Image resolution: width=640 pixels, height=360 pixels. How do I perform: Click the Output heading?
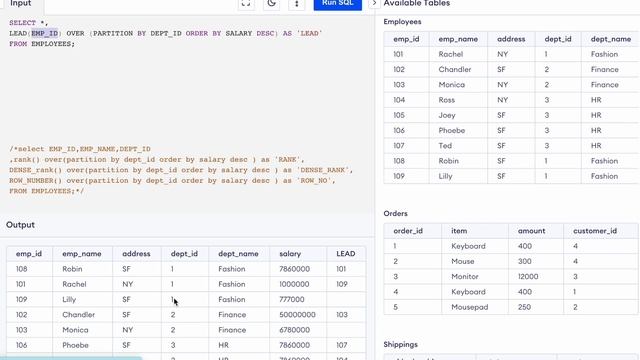20,225
